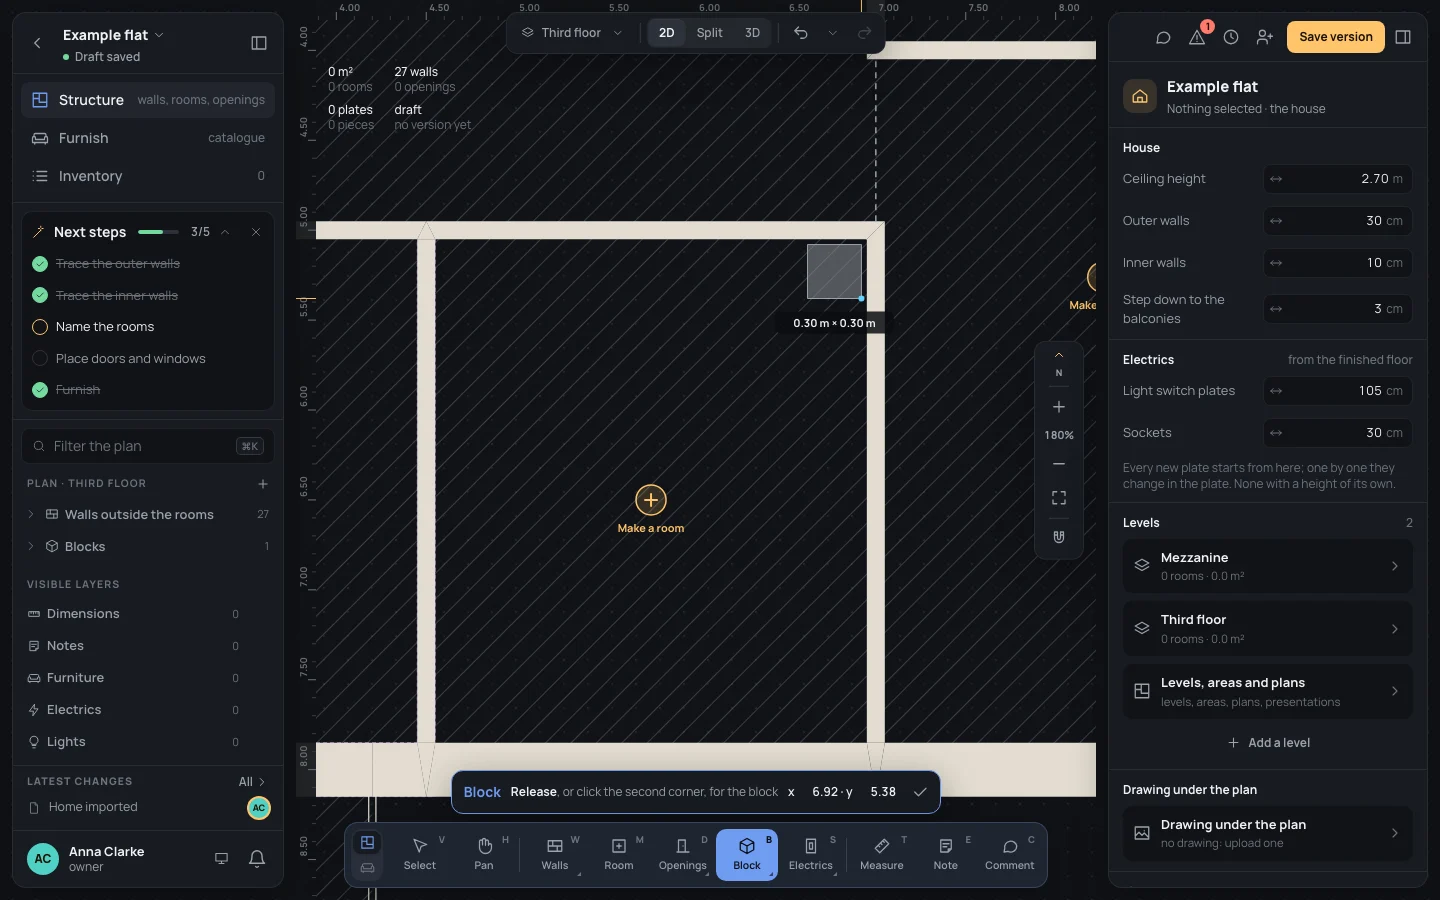Viewport: 1440px width, 900px height.
Task: Click Add a level
Action: [x=1268, y=743]
